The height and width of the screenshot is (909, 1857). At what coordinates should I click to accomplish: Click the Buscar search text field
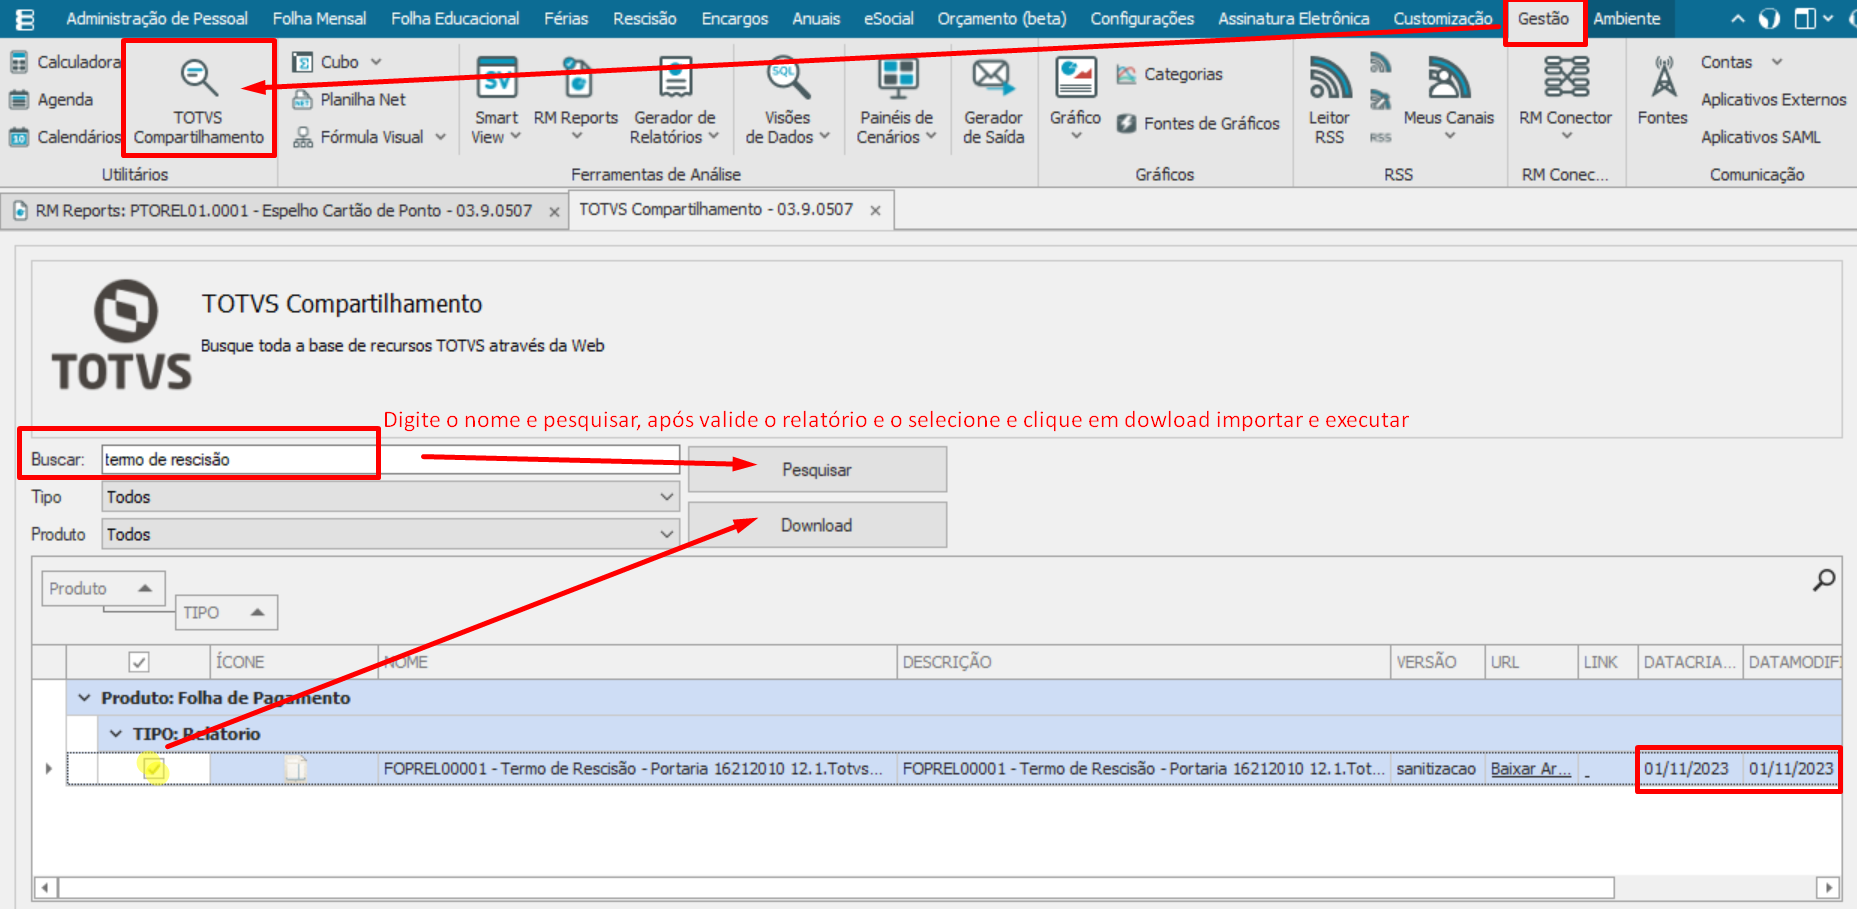pos(391,459)
